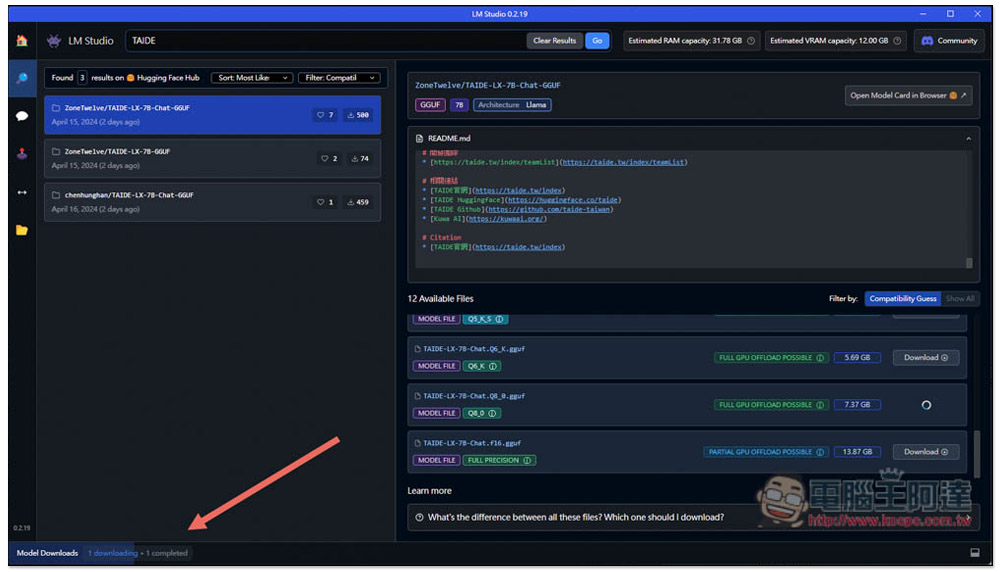Open the Playground sidebar icon

coord(22,154)
